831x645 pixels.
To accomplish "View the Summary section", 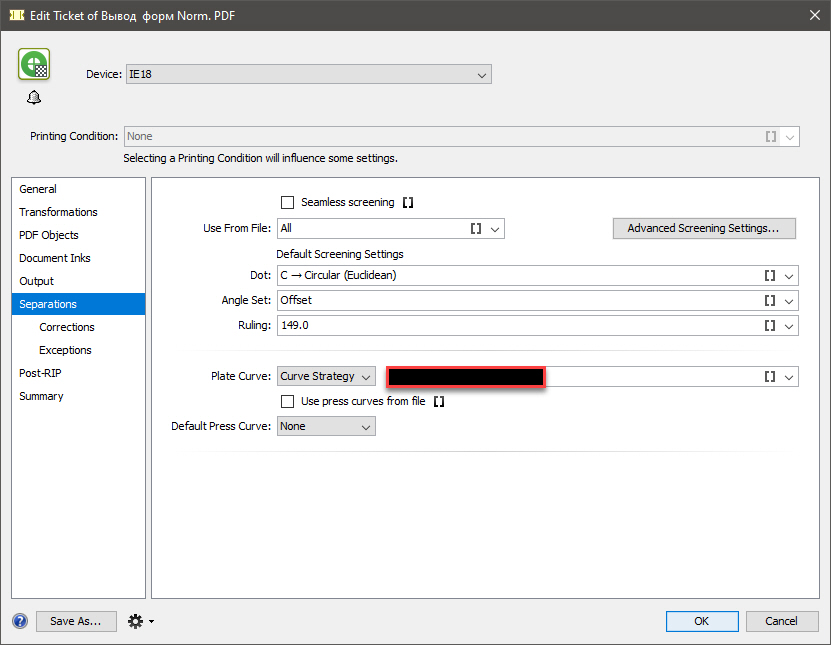I will coord(78,396).
